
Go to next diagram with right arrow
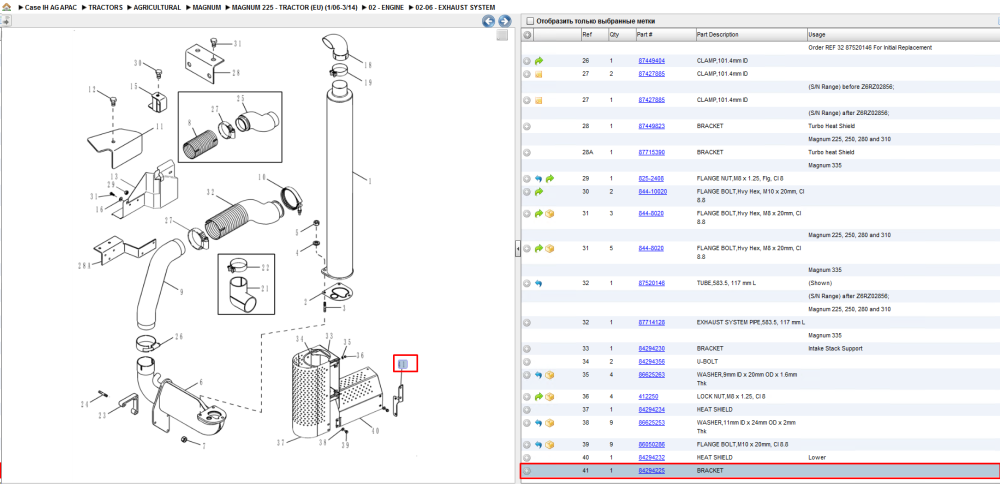pos(504,22)
